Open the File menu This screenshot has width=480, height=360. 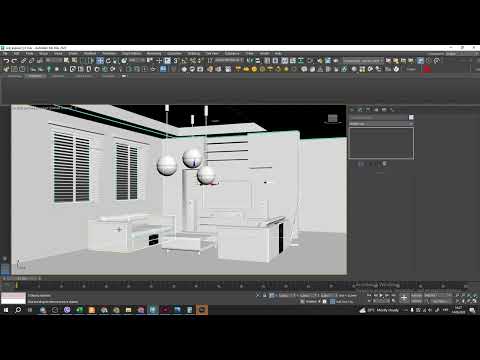(5, 53)
